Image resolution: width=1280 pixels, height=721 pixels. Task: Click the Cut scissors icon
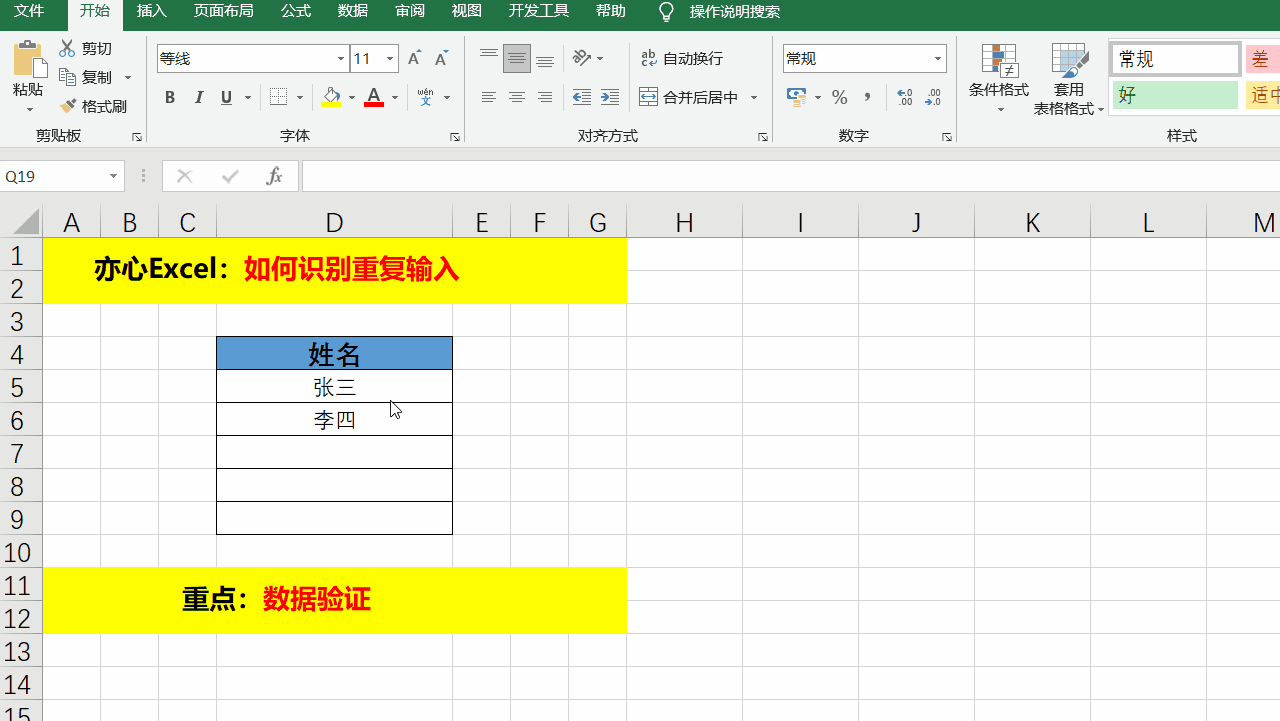pyautogui.click(x=68, y=48)
